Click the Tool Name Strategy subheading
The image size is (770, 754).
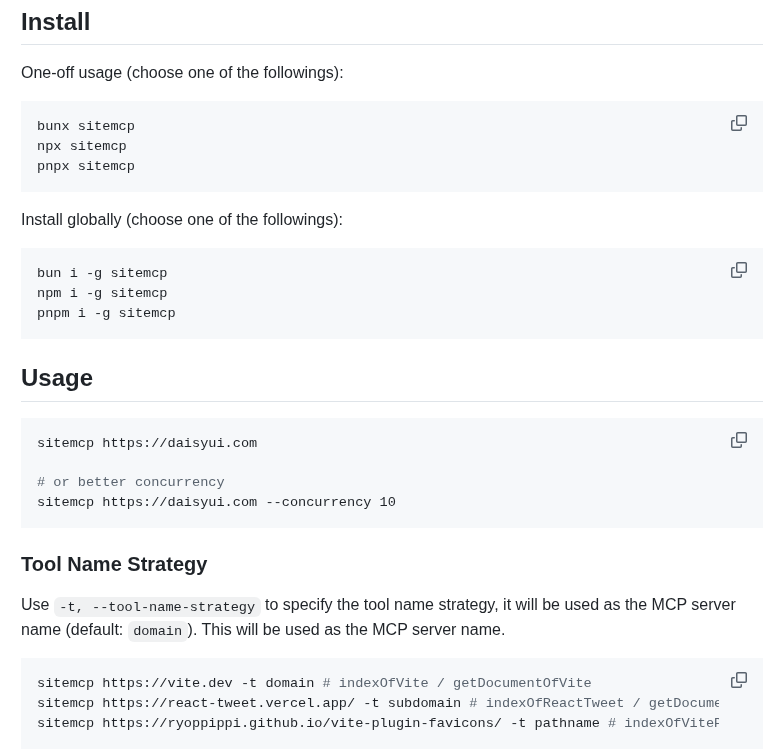114,564
